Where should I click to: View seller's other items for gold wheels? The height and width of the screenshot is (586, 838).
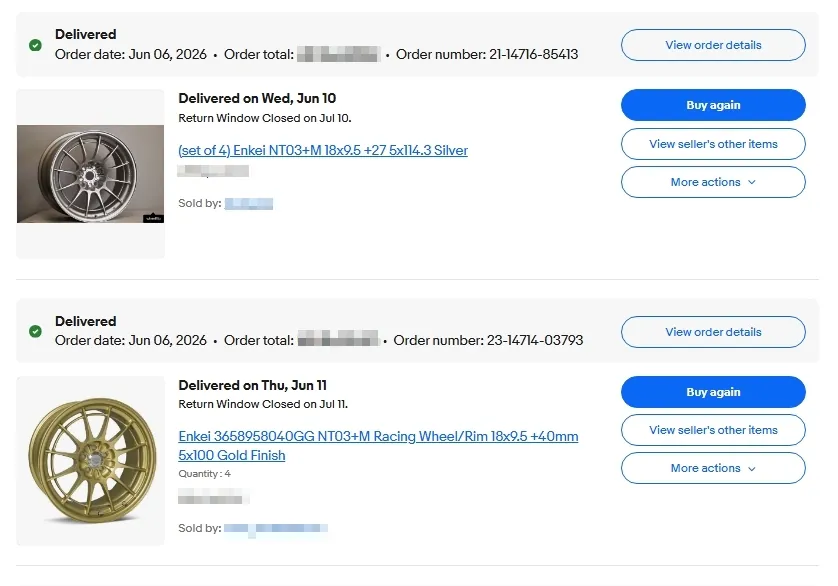click(x=713, y=430)
